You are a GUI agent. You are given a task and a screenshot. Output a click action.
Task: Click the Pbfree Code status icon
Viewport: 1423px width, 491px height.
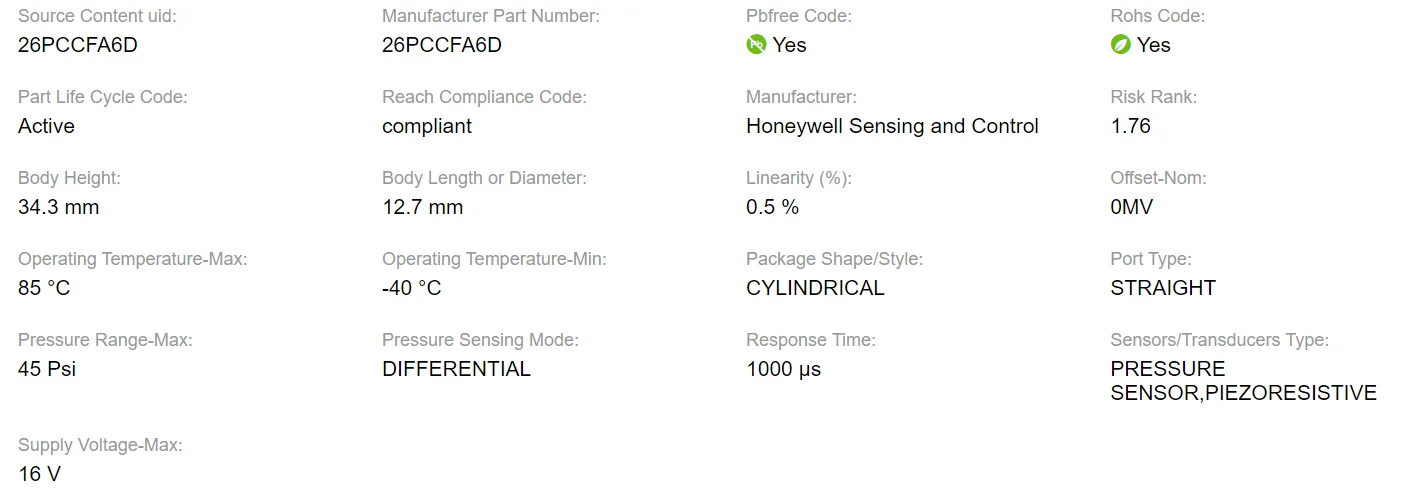756,45
